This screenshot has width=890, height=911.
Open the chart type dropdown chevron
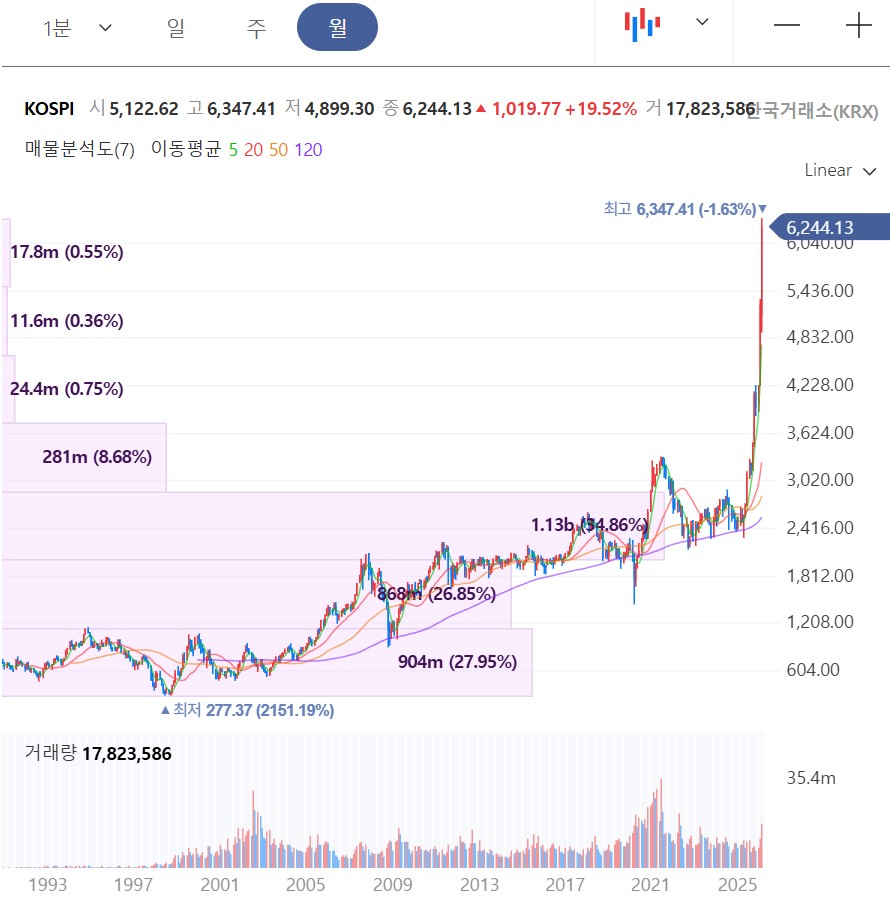click(x=702, y=23)
